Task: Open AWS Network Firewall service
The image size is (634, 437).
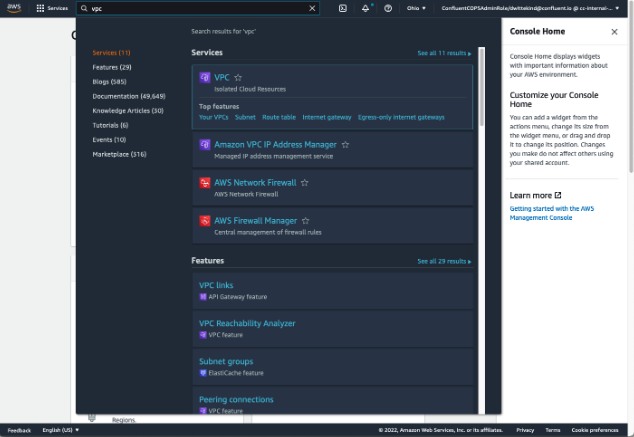Action: [255, 183]
